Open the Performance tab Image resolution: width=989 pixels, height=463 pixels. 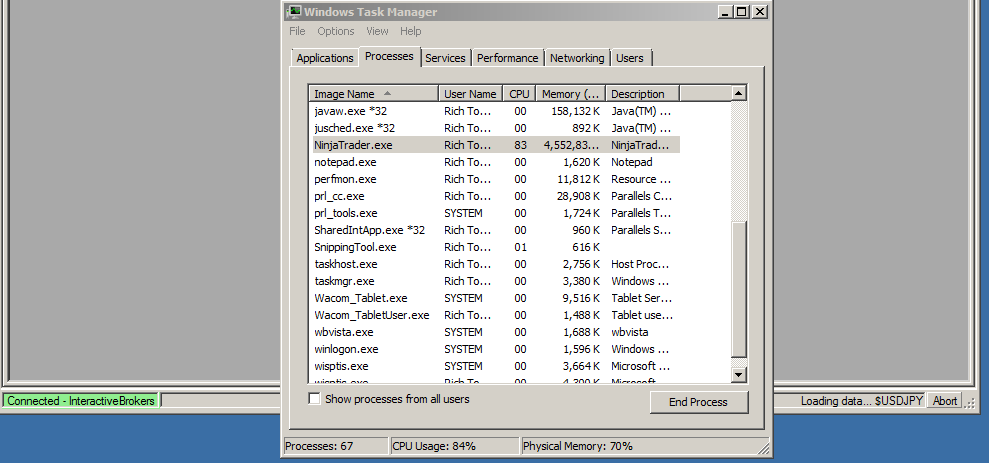(x=508, y=58)
